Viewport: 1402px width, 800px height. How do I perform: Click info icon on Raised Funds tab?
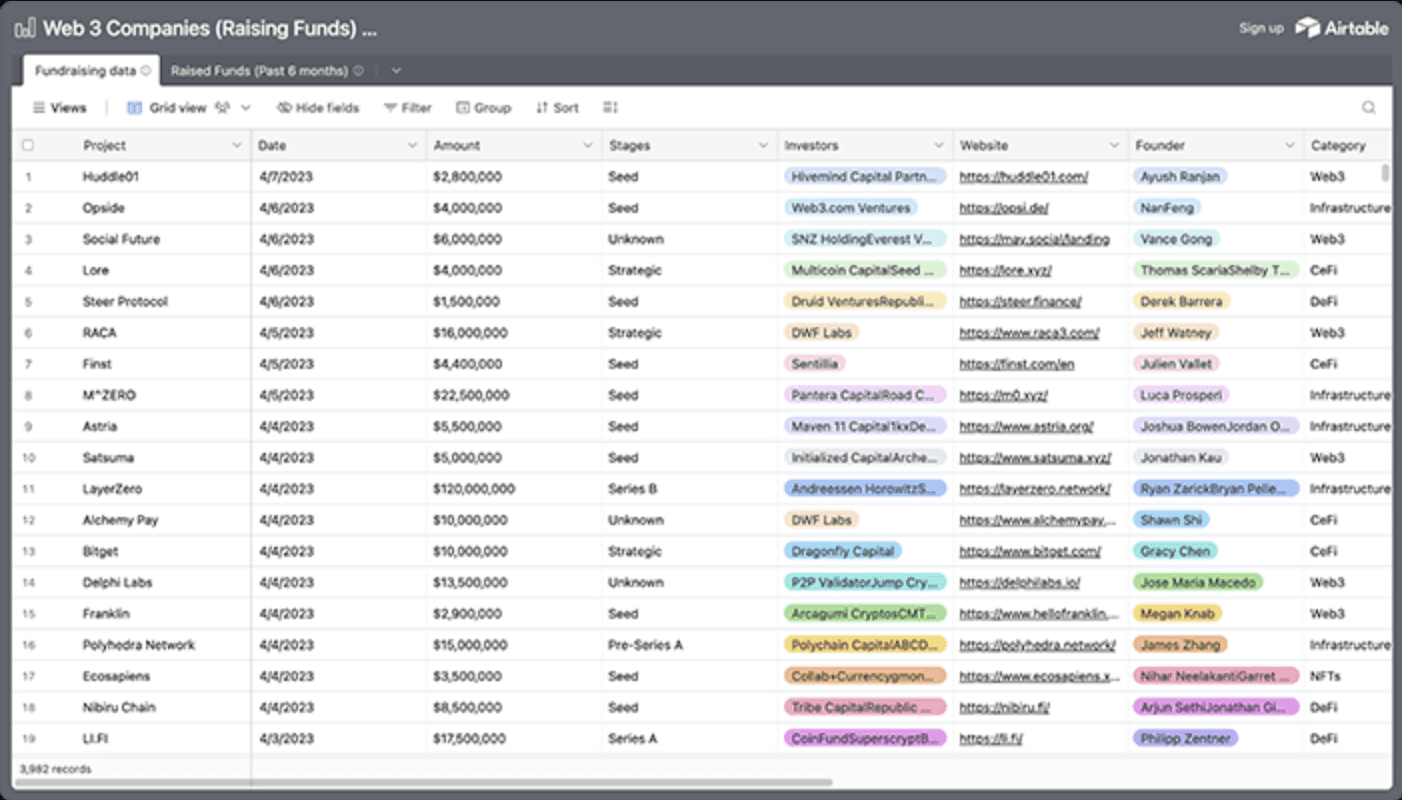point(358,71)
